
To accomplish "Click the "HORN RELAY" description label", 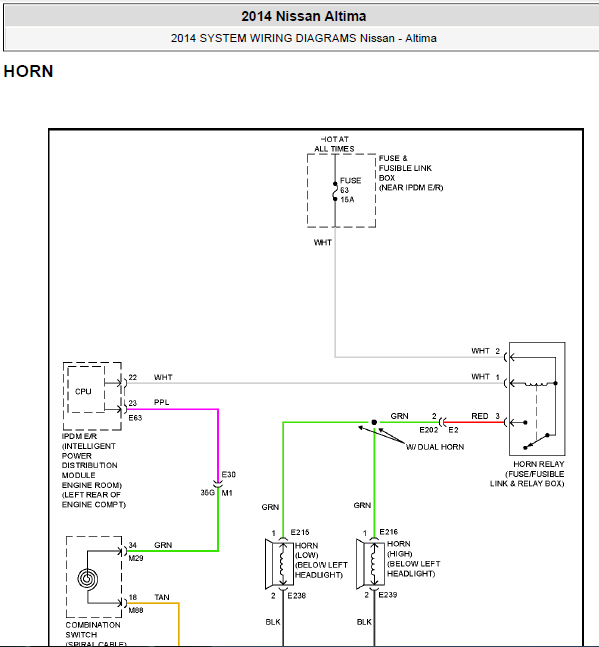I will click(527, 474).
